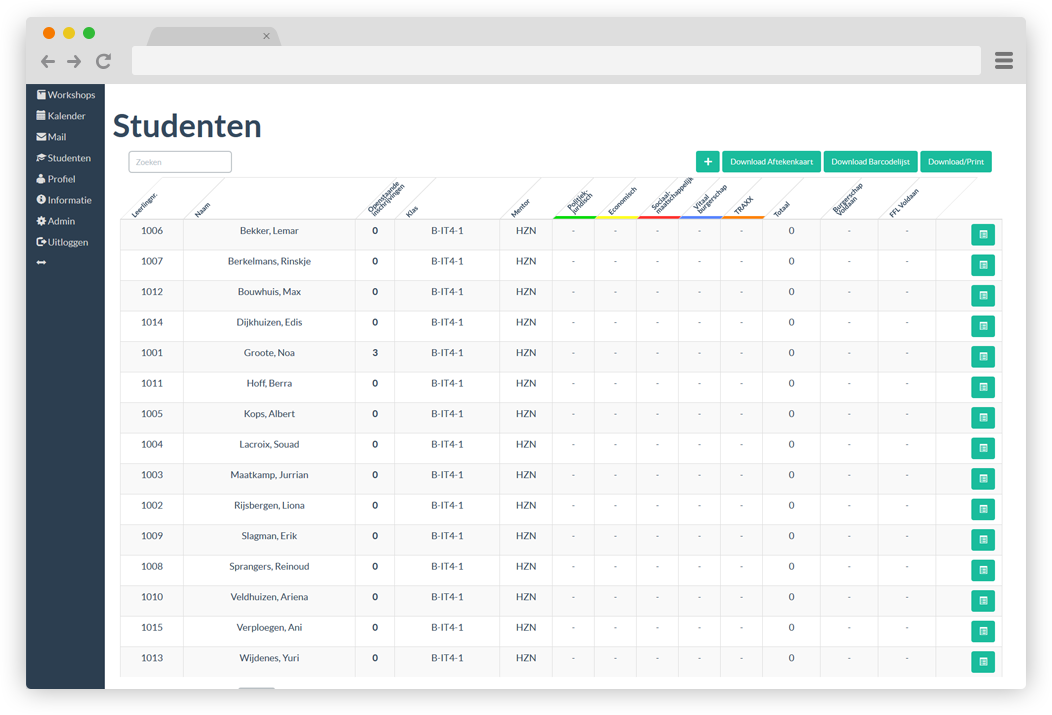This screenshot has height=715, width=1052.
Task: Click student name Groote, Noa
Action: (269, 353)
